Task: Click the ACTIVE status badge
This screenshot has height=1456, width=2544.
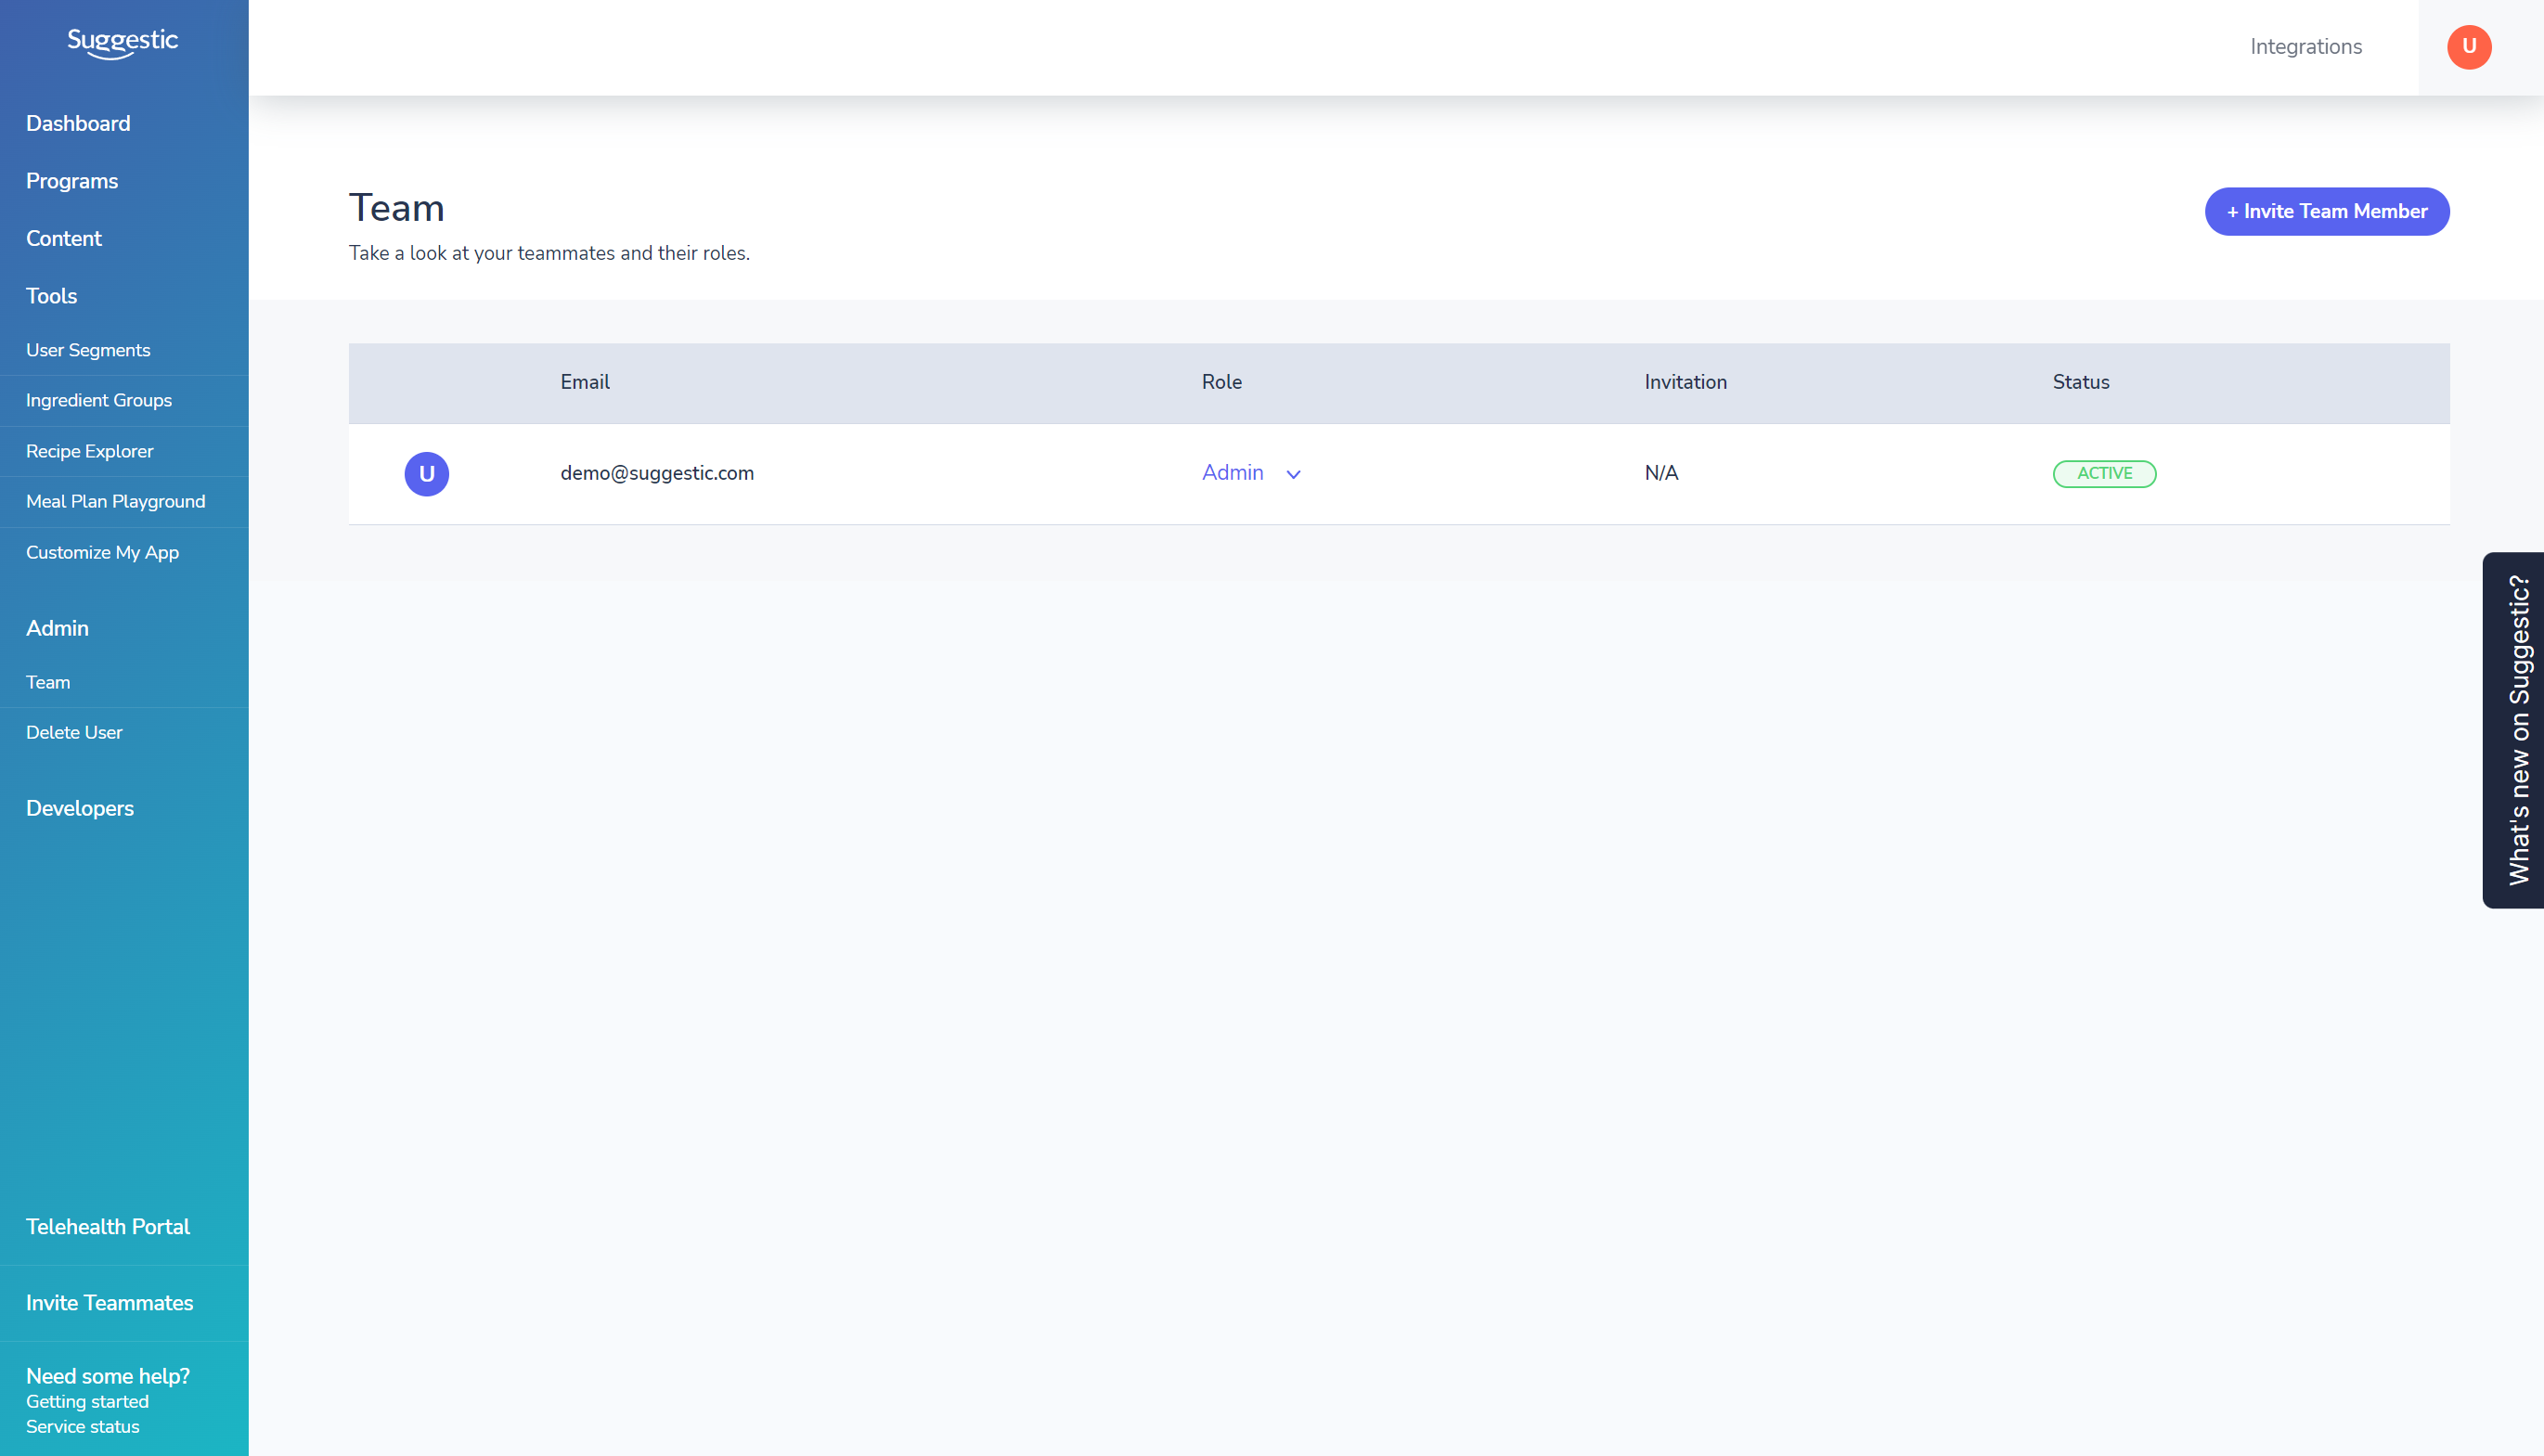Action: (x=2104, y=474)
